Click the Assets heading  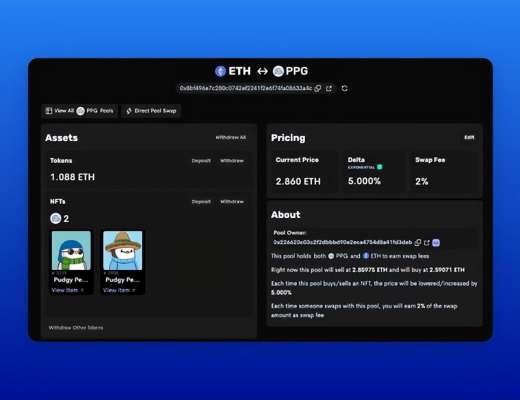(x=61, y=138)
